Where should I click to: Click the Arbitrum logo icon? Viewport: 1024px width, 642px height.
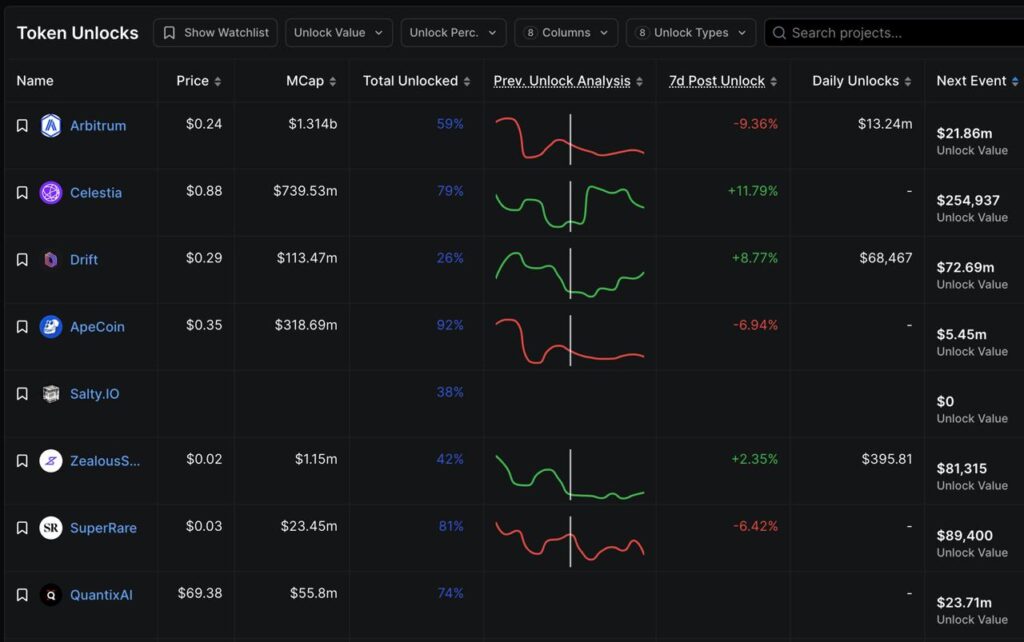(51, 126)
